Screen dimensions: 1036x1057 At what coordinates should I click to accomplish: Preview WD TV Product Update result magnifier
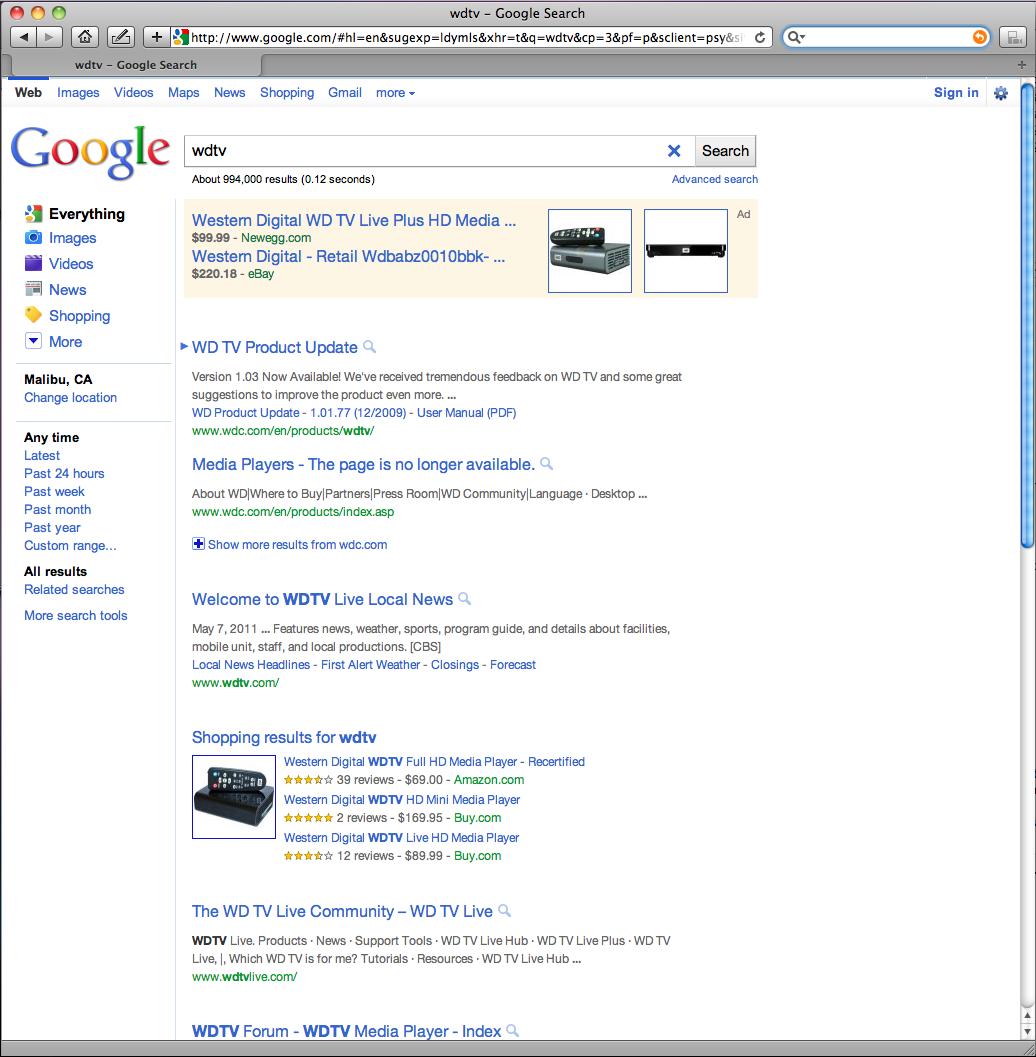[369, 346]
